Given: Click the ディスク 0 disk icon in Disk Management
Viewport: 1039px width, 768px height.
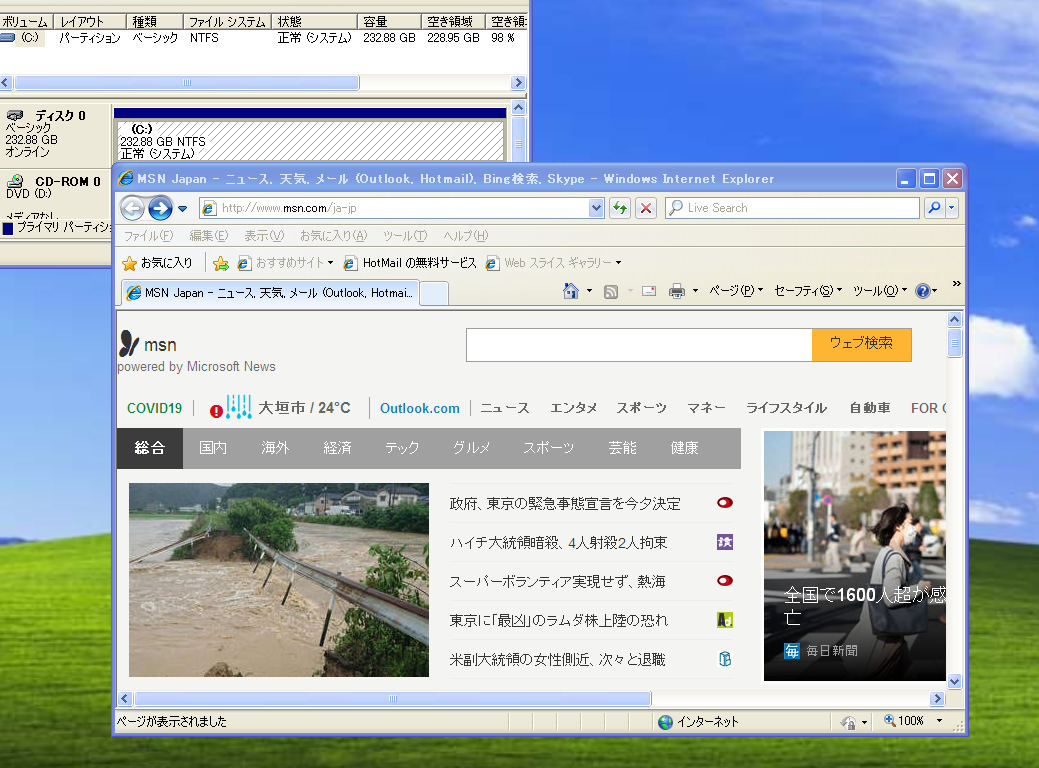Looking at the screenshot, I should click(15, 115).
